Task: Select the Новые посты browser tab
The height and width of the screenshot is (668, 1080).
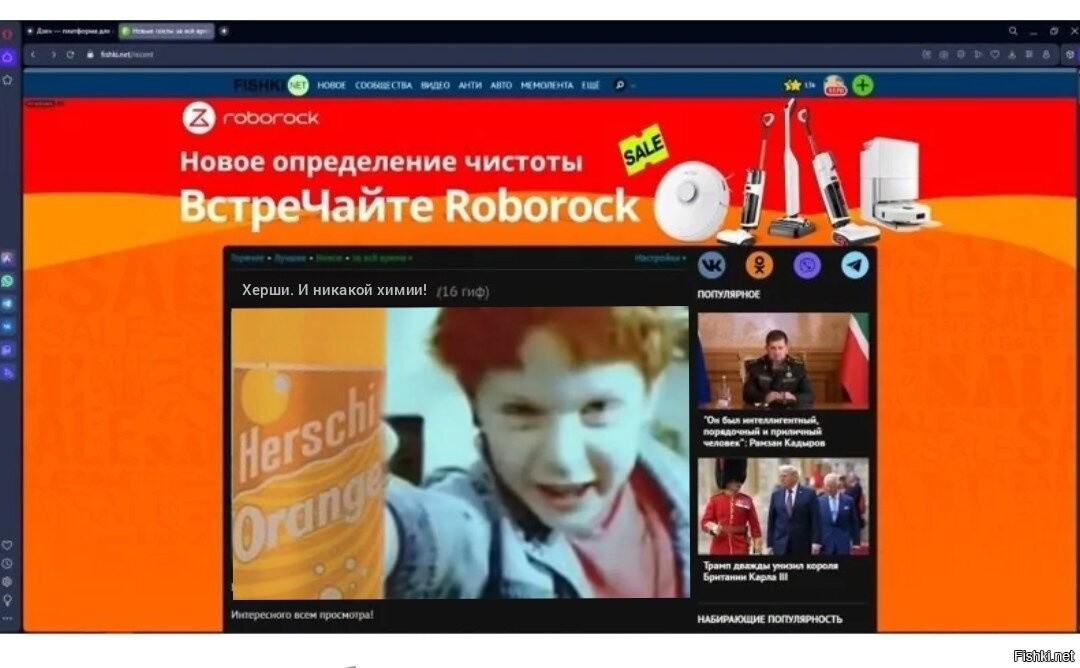Action: (x=165, y=31)
